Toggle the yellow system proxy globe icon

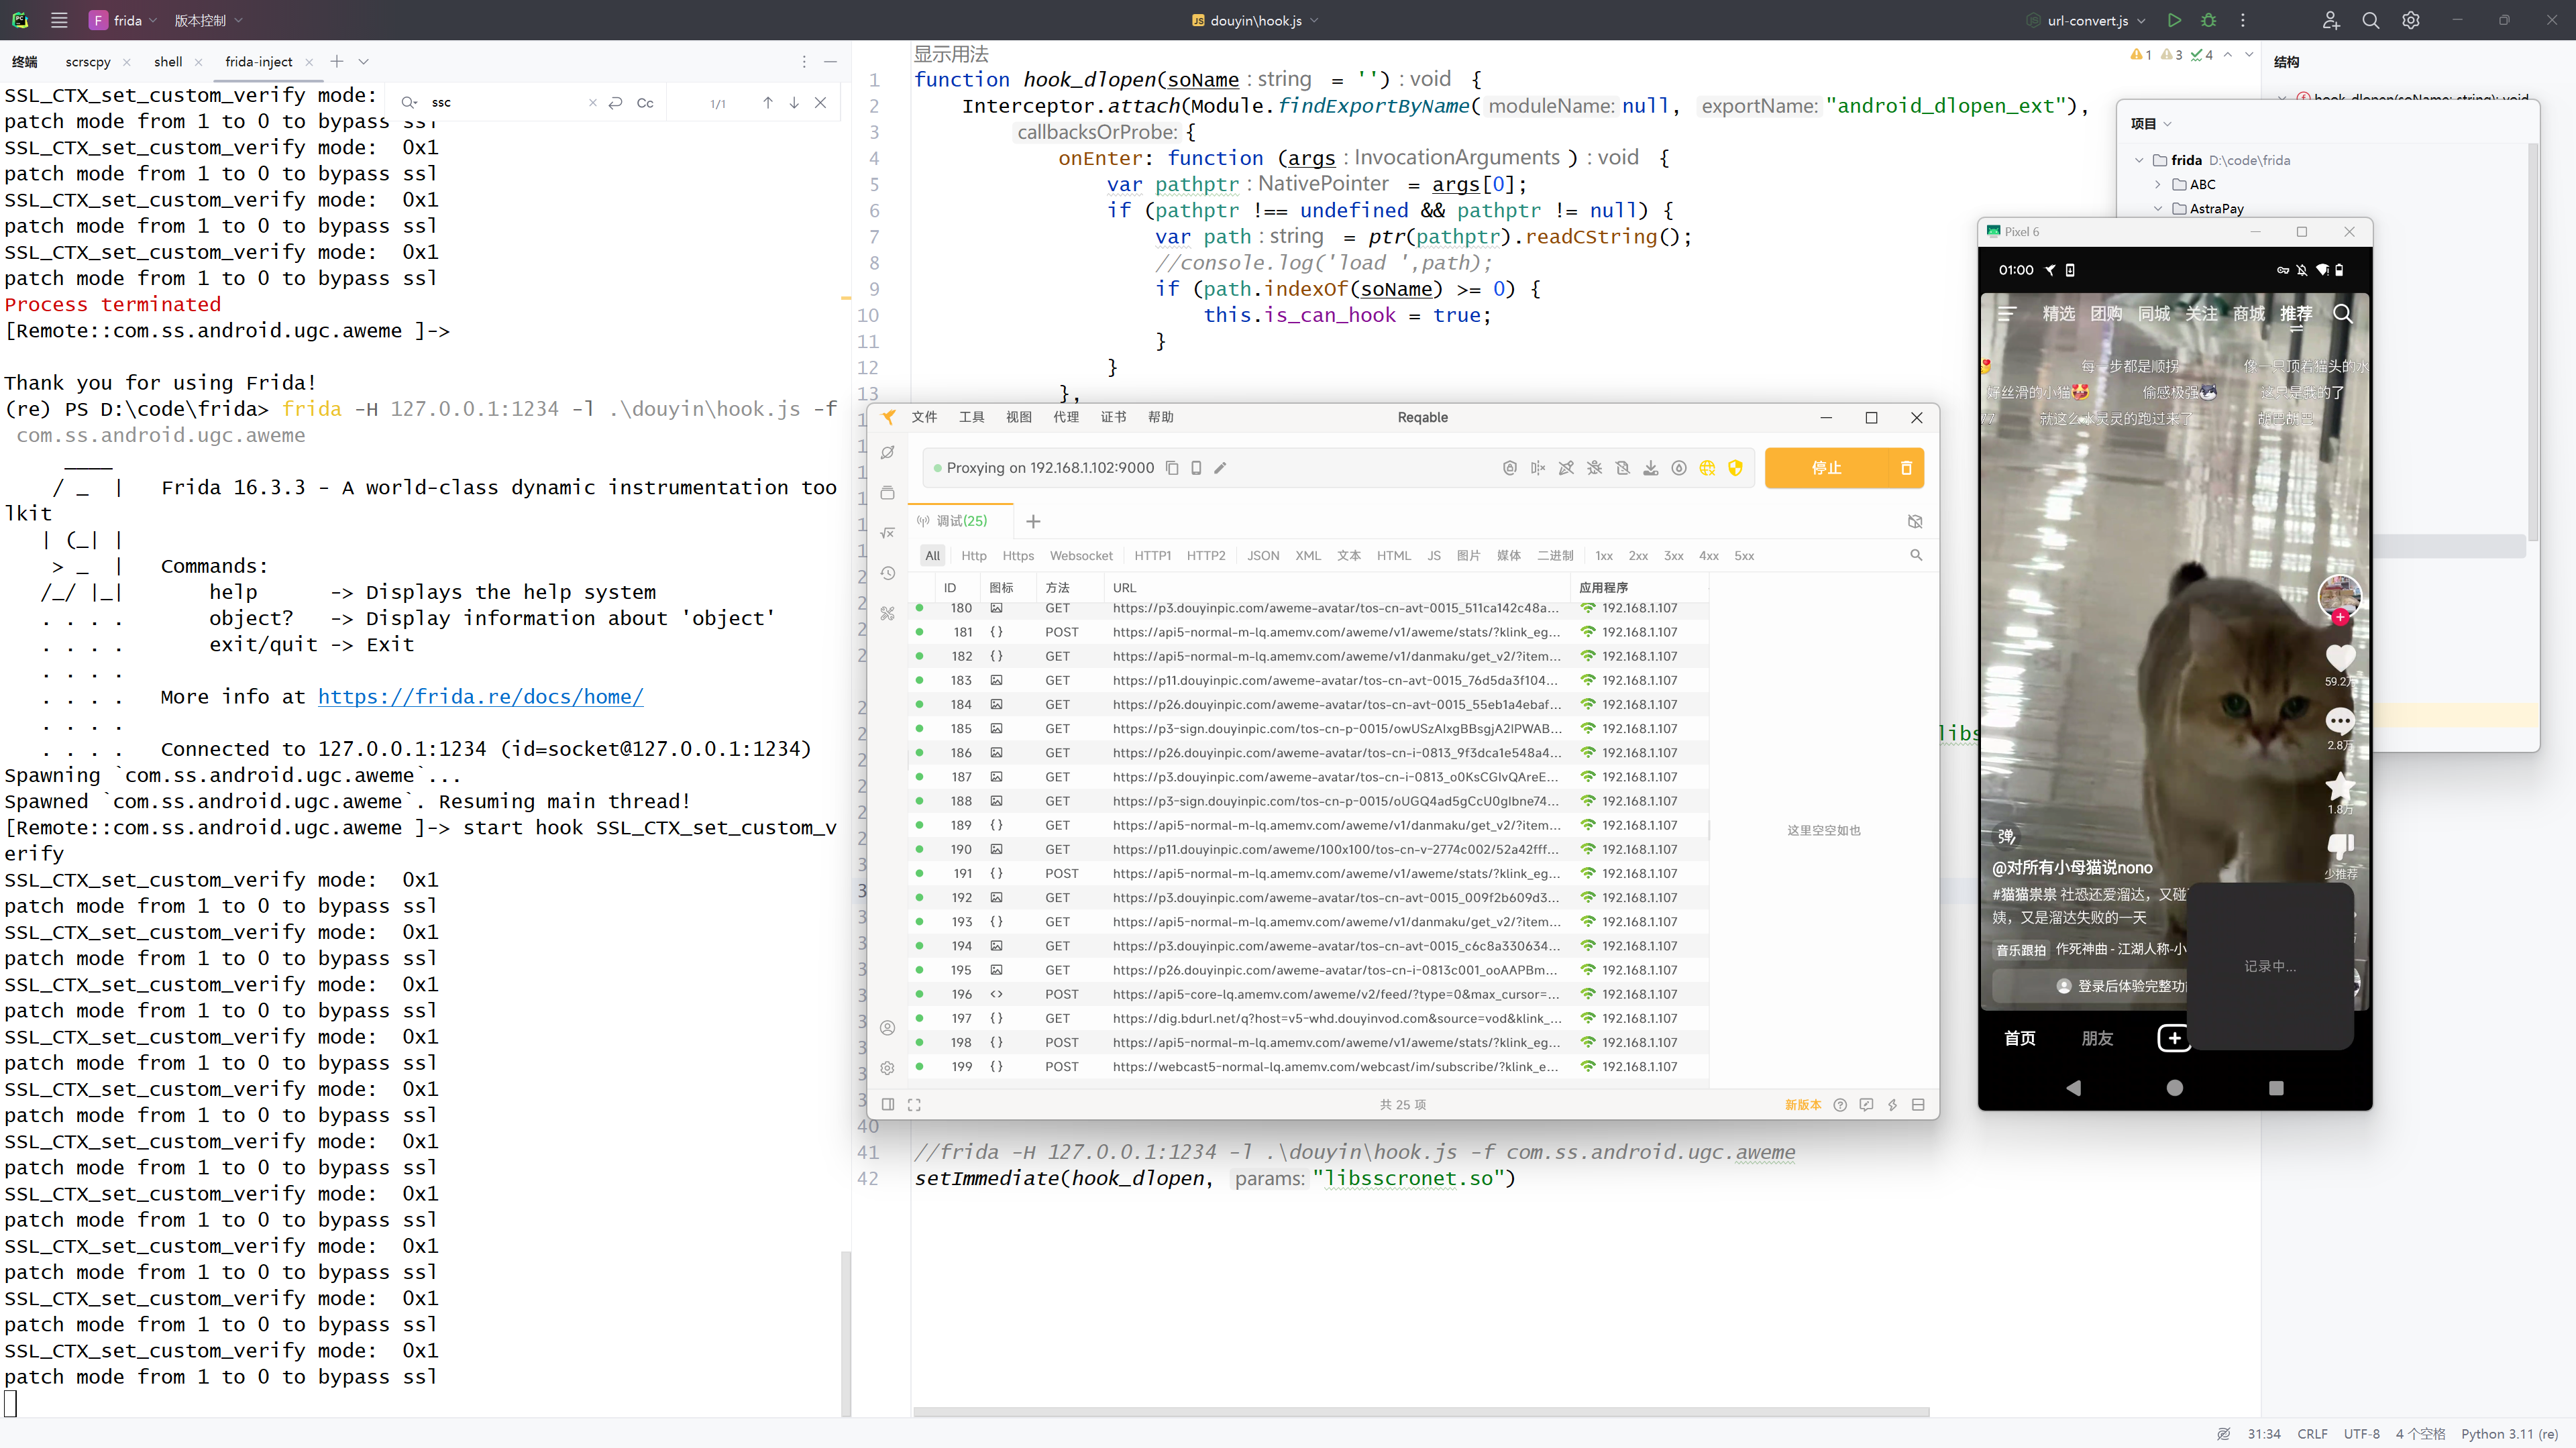pos(1707,468)
